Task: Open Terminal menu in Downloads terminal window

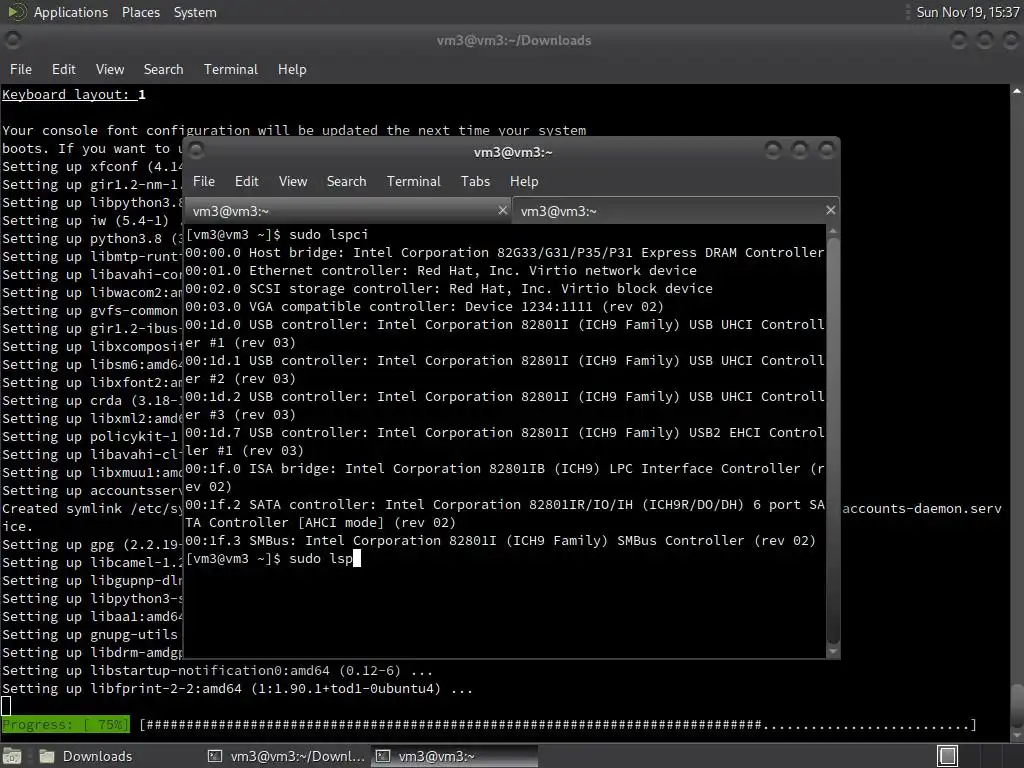Action: point(231,69)
